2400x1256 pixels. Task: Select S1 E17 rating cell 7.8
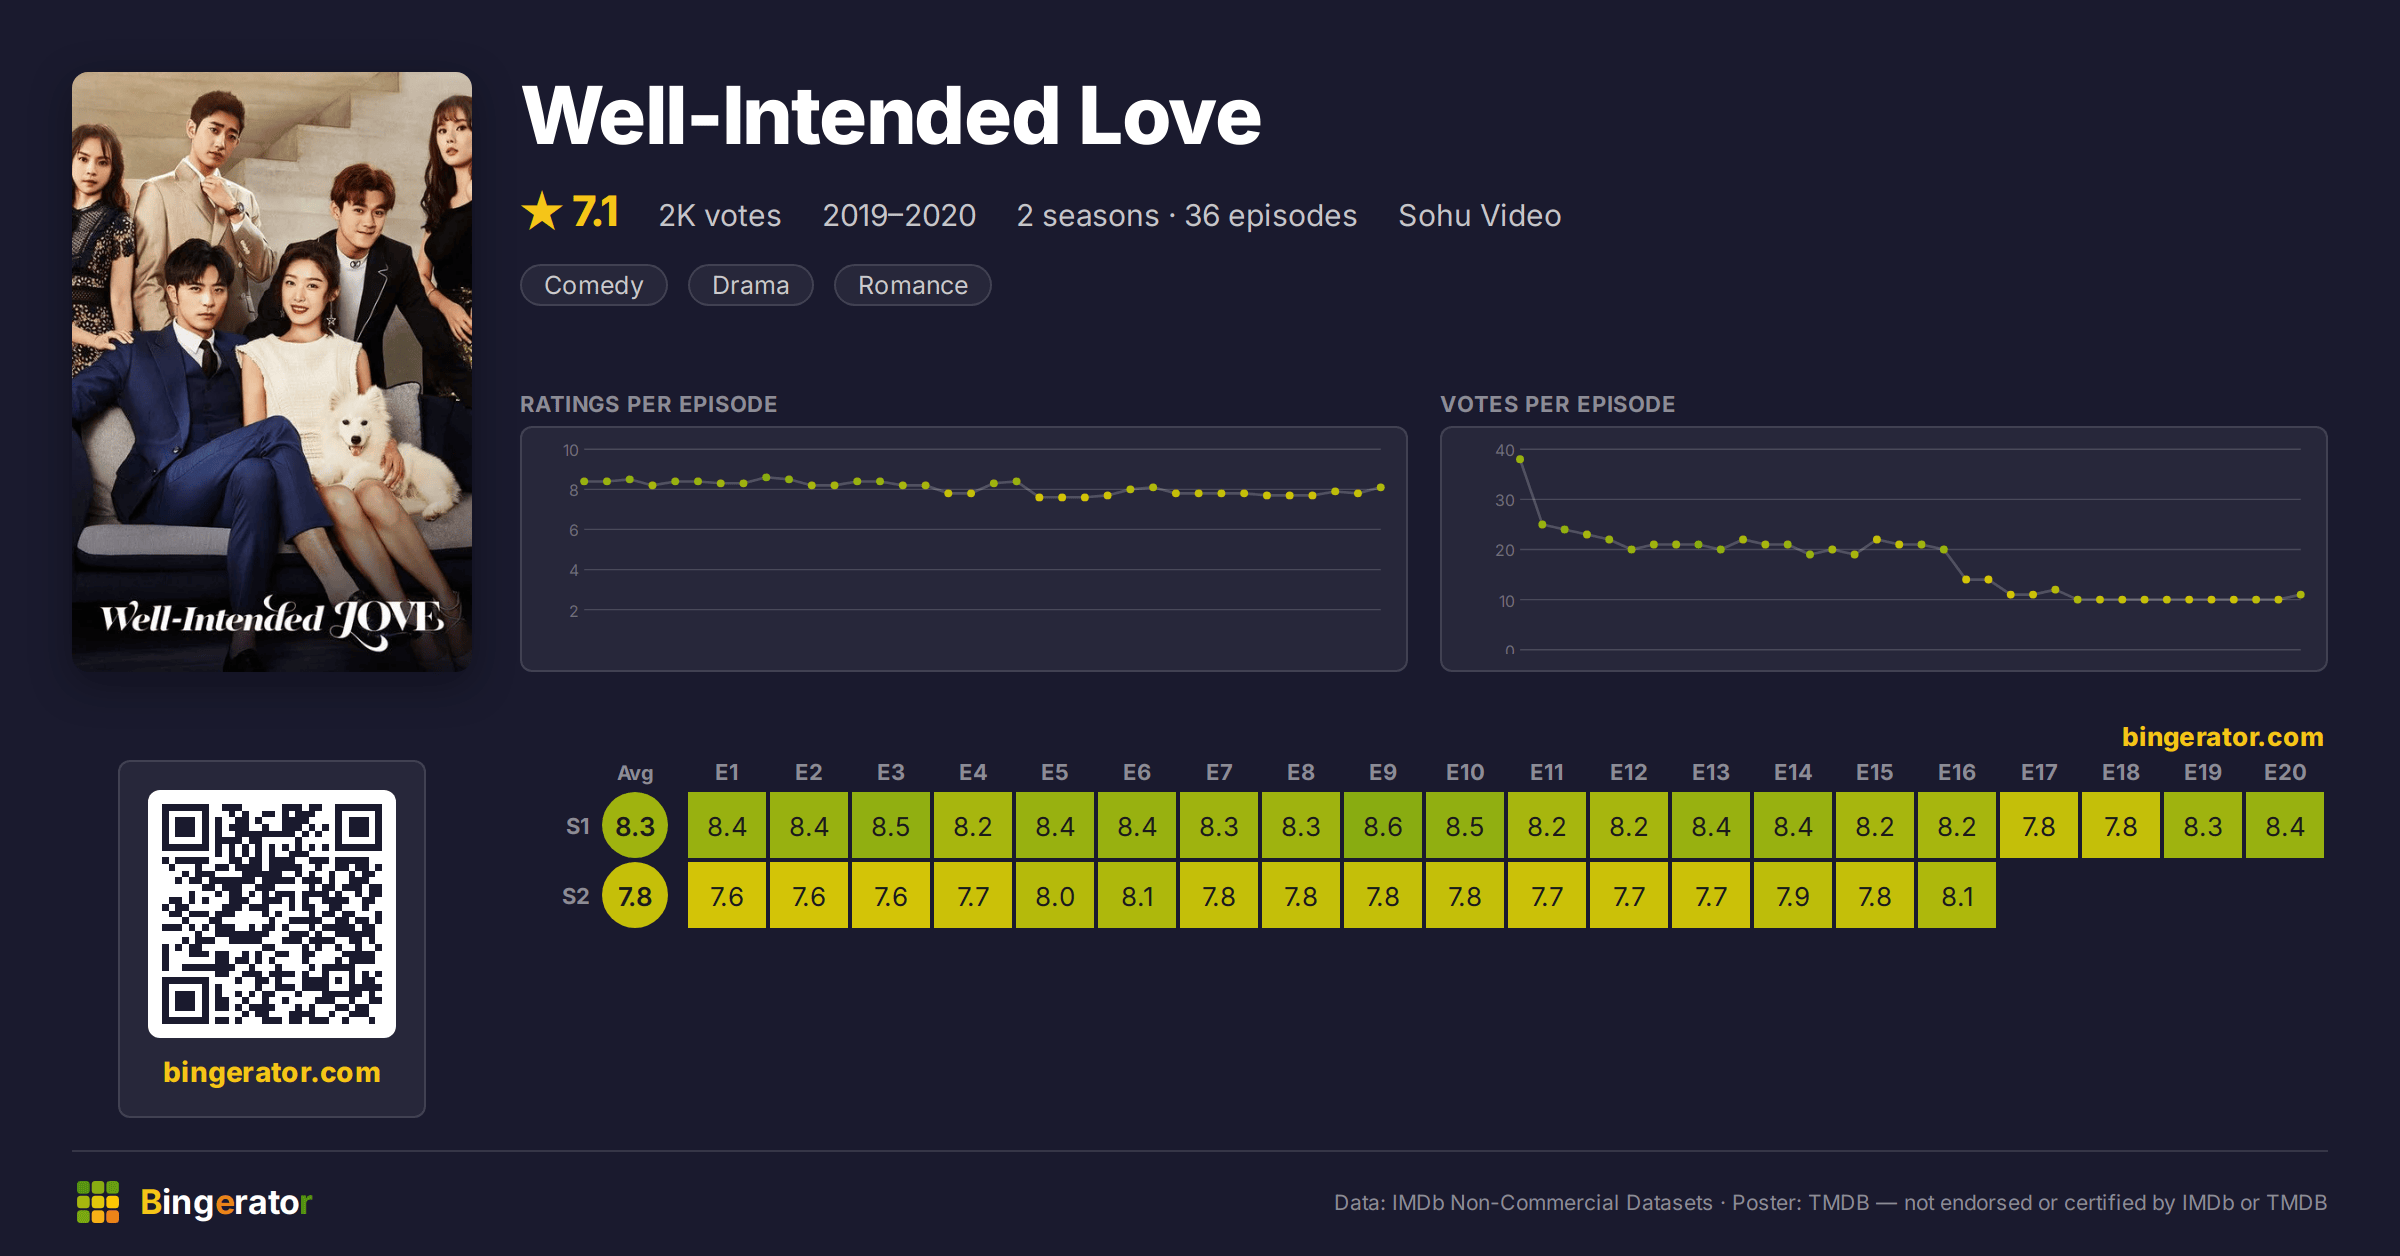(2039, 826)
